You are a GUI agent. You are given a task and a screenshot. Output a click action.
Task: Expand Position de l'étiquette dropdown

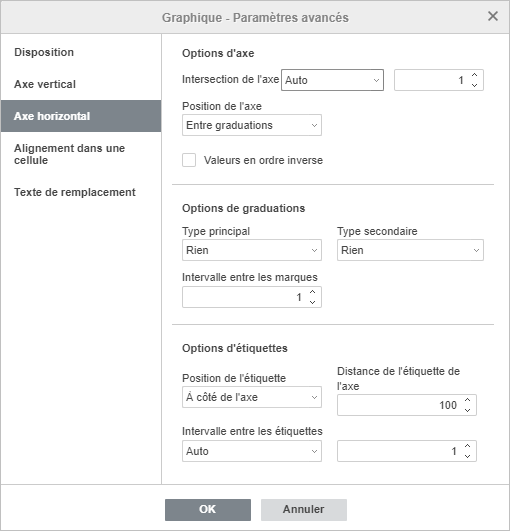coord(252,397)
